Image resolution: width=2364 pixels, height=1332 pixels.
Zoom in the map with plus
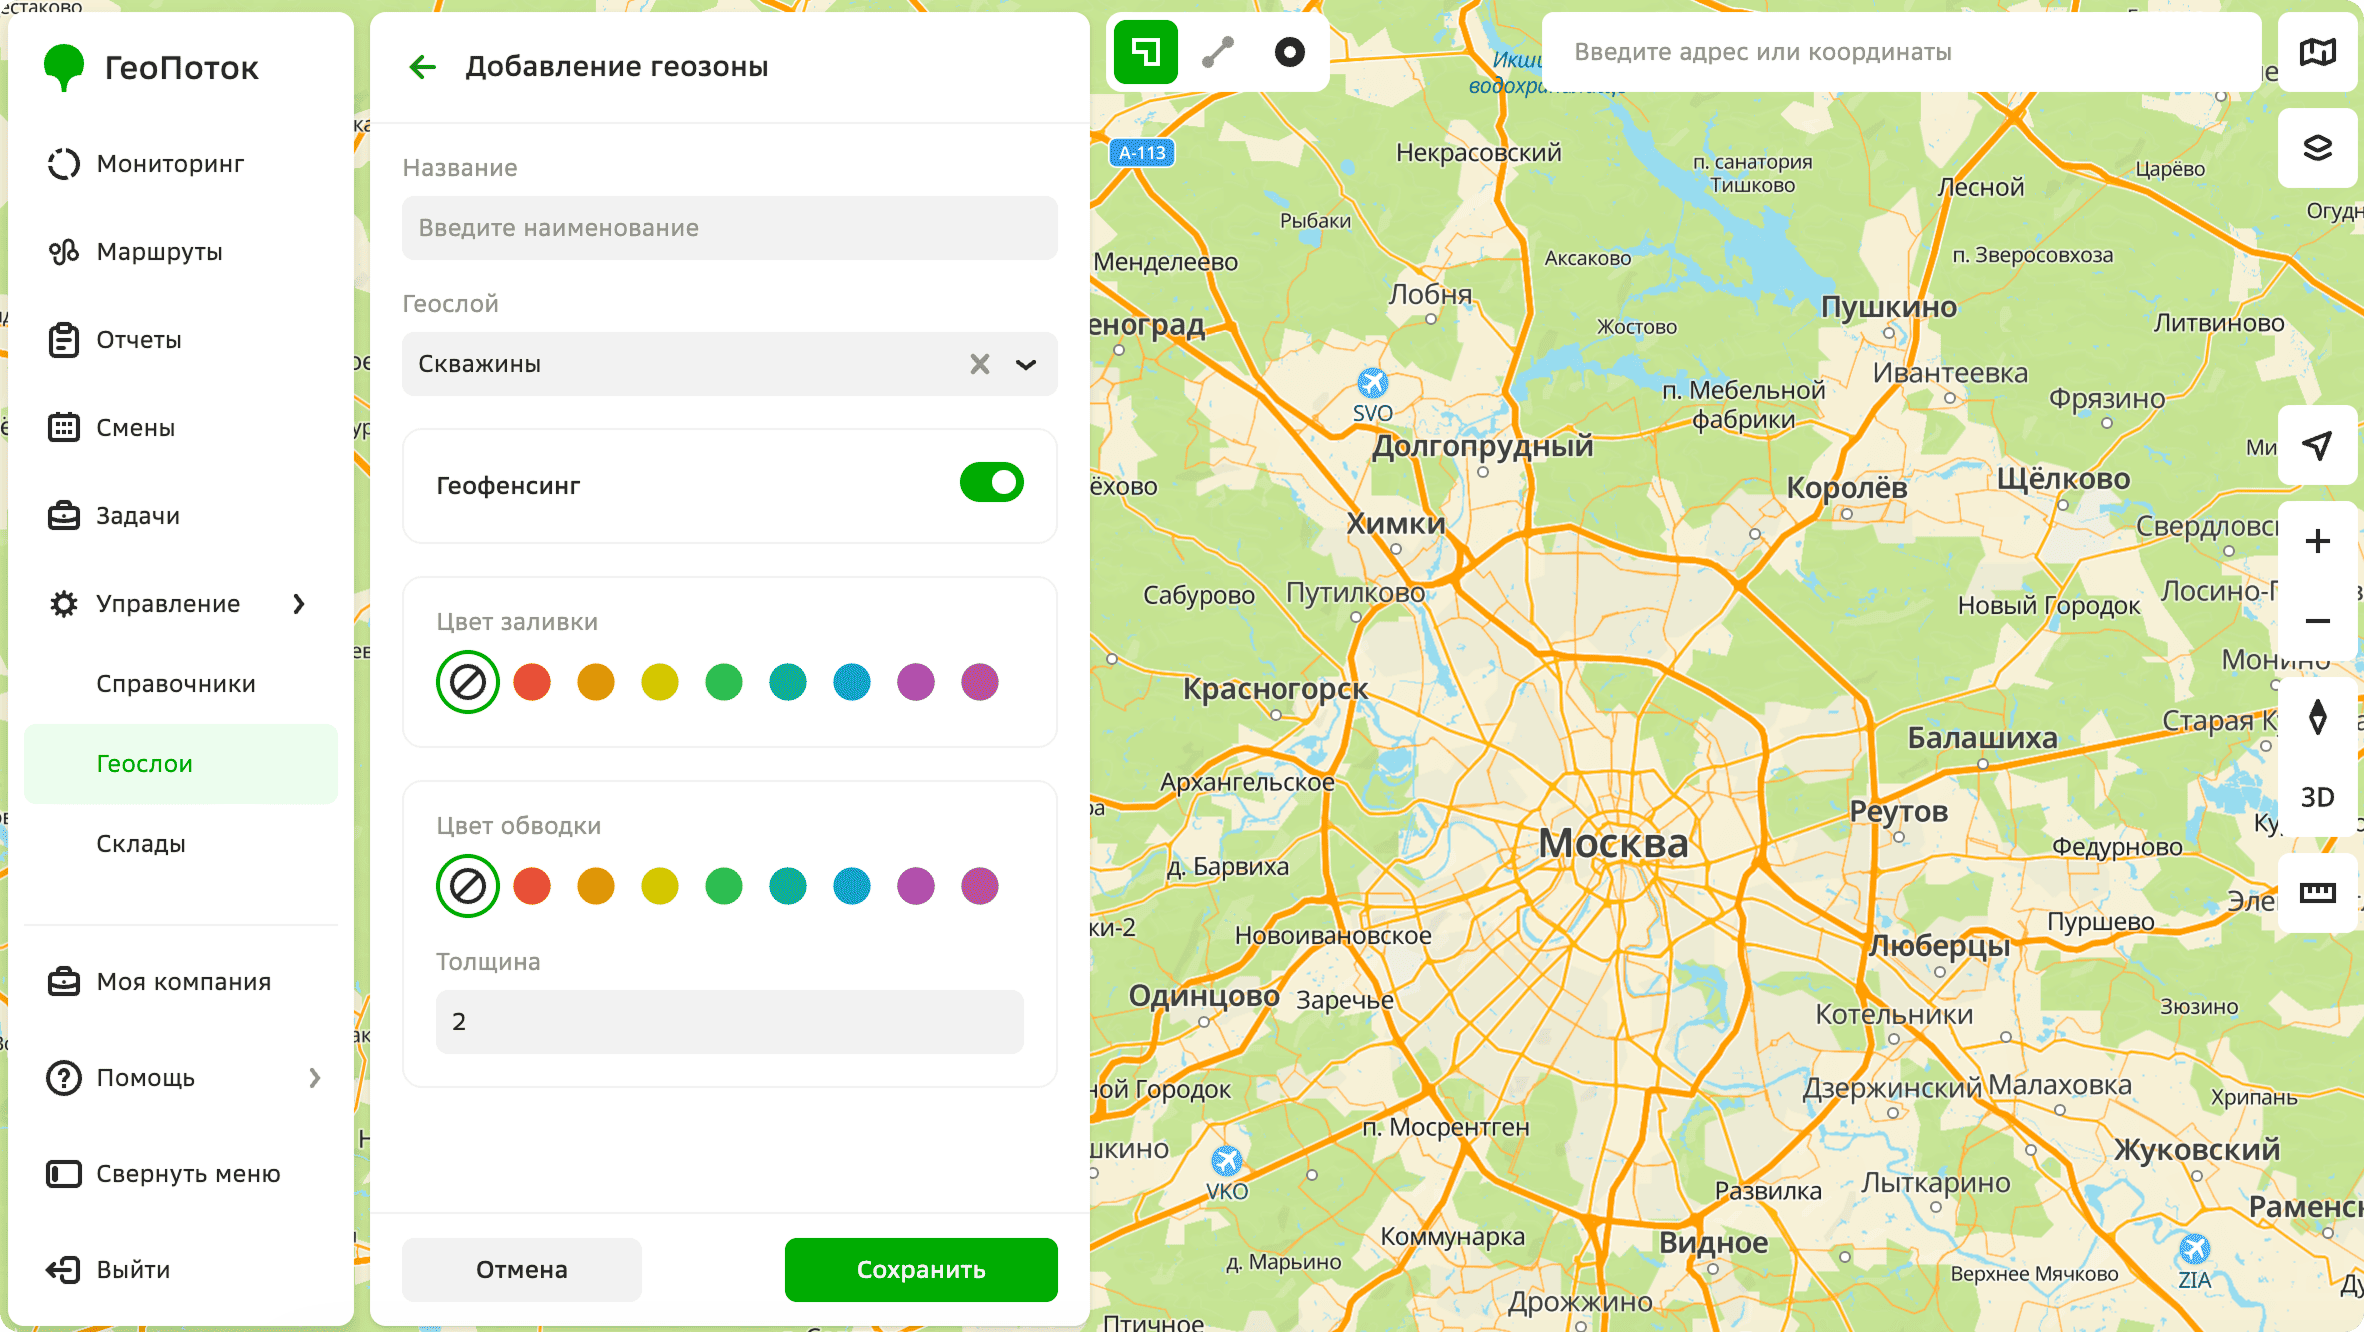pos(2317,541)
